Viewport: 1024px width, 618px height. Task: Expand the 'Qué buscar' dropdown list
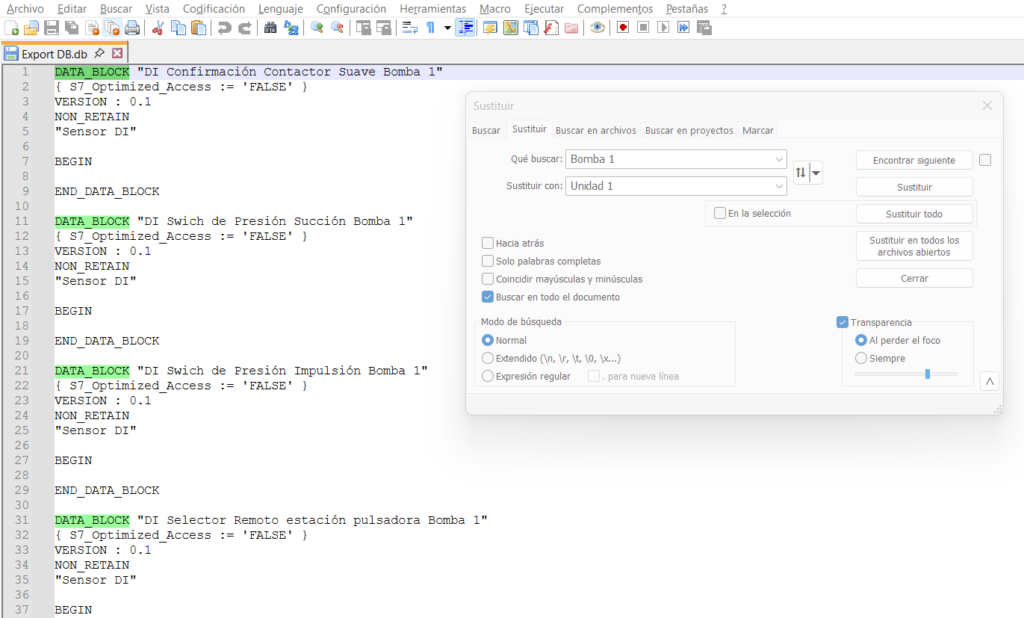pos(779,160)
